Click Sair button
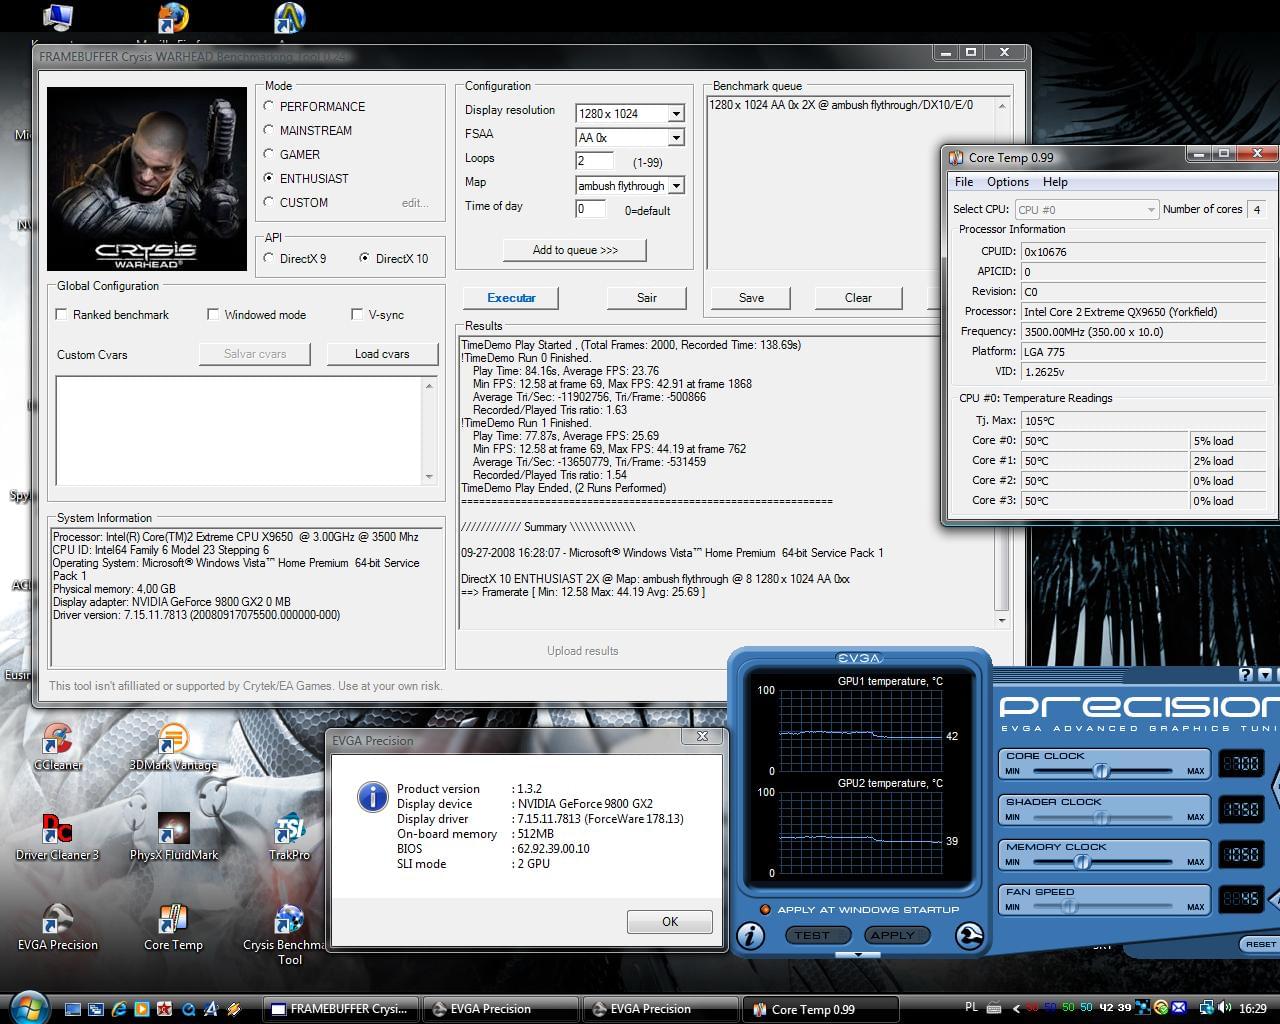Image resolution: width=1280 pixels, height=1024 pixels. click(647, 298)
